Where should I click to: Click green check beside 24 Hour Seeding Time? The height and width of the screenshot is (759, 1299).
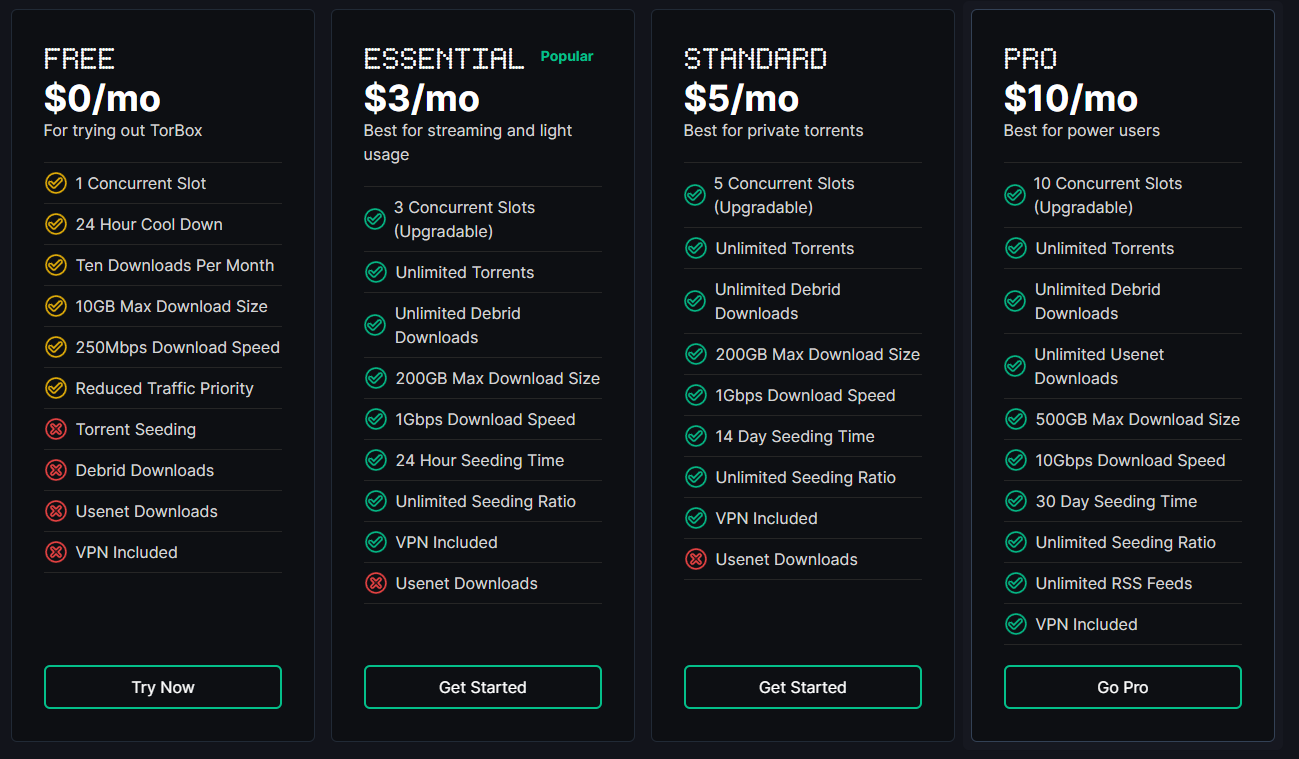coord(376,460)
